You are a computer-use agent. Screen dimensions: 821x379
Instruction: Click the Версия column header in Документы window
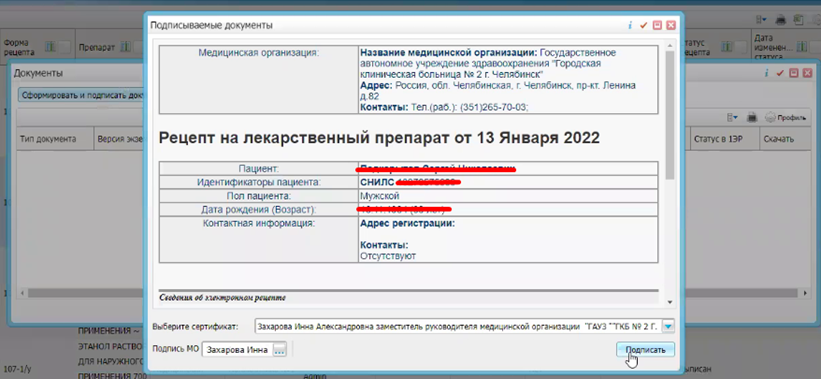[119, 139]
